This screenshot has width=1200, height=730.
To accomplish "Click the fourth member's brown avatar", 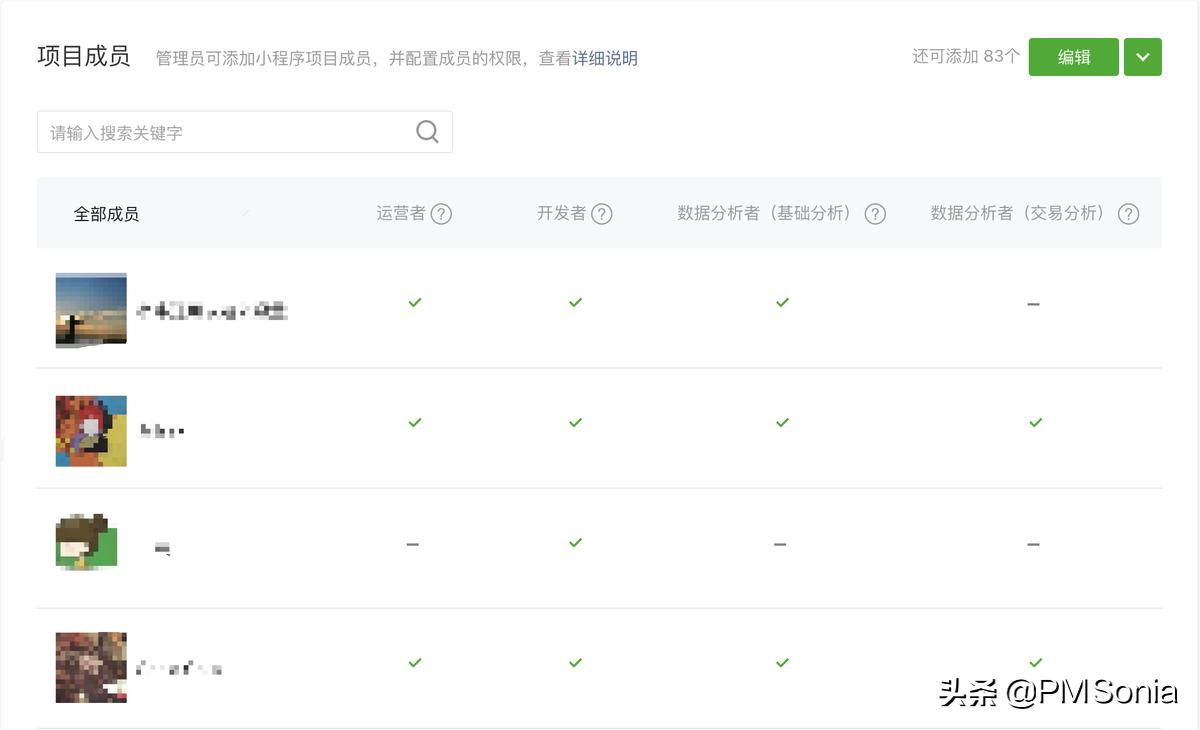I will point(91,667).
